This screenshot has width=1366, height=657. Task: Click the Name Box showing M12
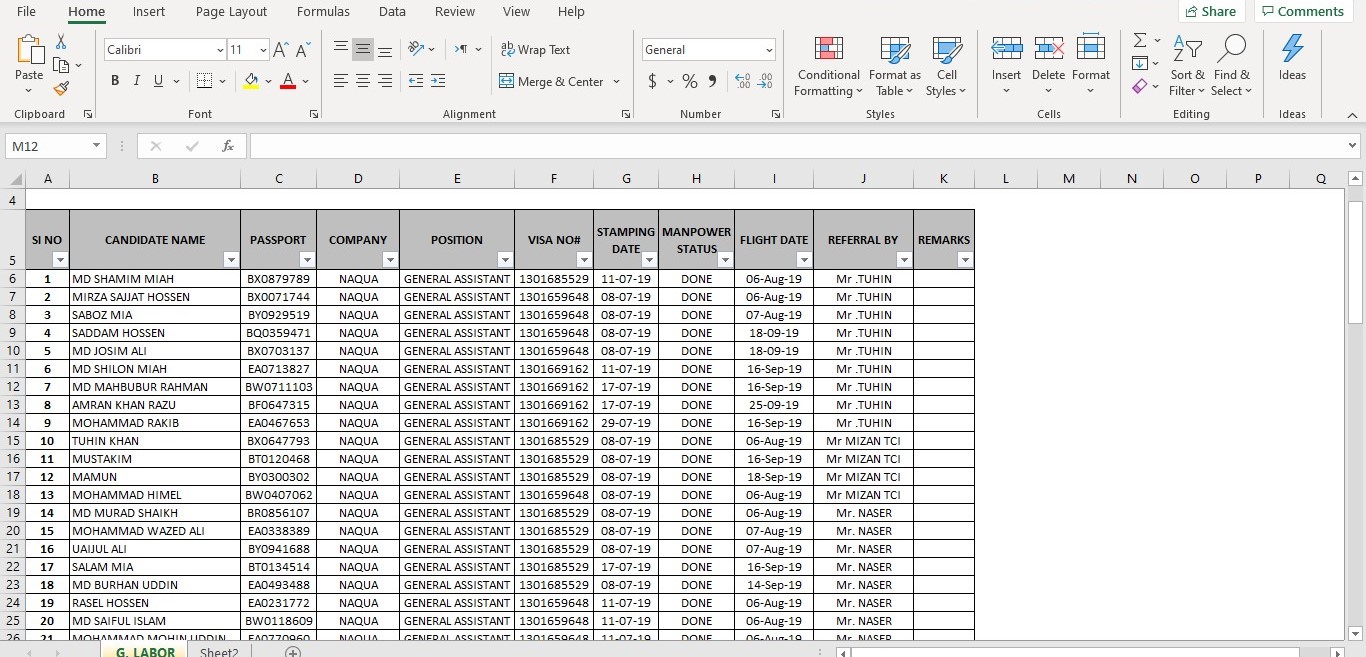click(x=48, y=146)
